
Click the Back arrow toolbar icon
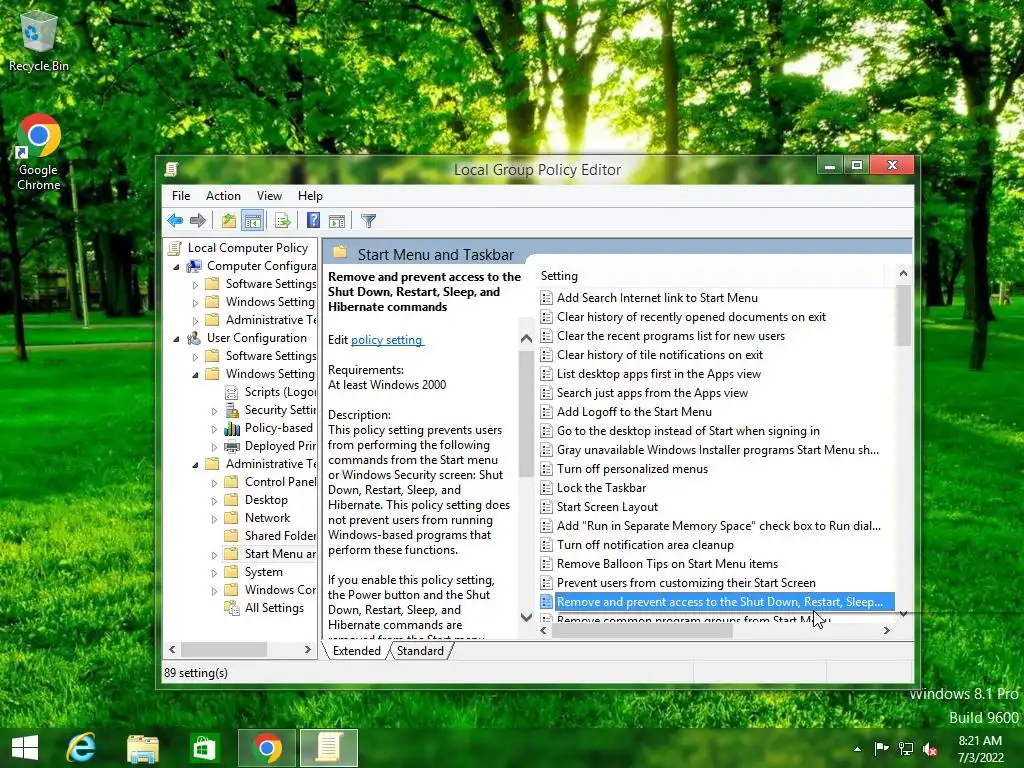point(175,221)
